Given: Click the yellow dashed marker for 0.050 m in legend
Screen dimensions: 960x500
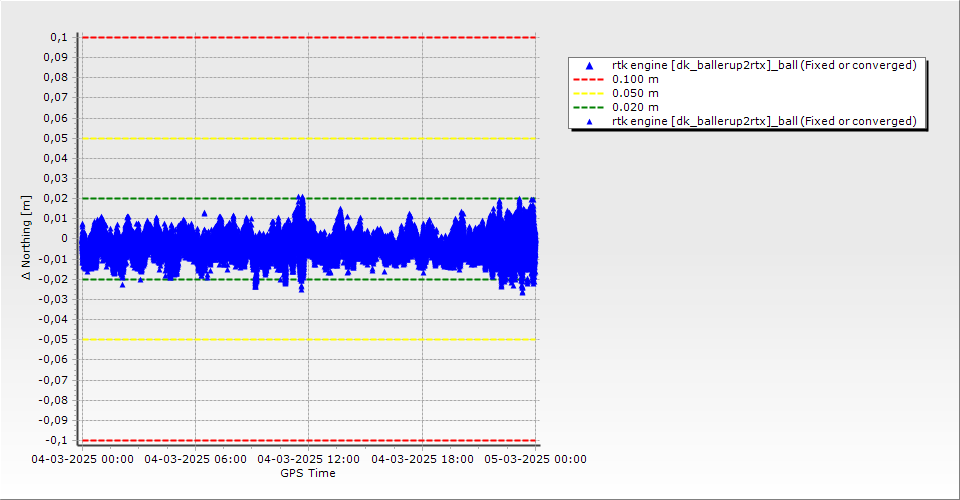Looking at the screenshot, I should tap(588, 93).
